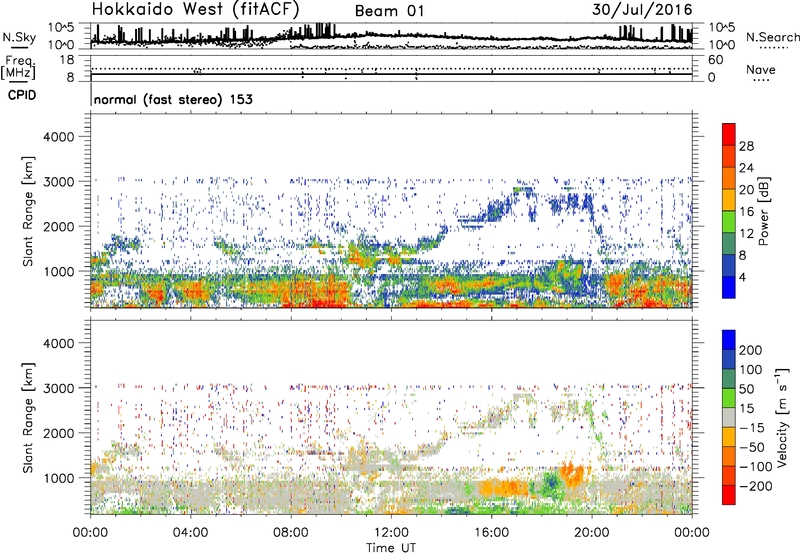Click the orange negative-velocity patch near 19:00

[x=572, y=473]
